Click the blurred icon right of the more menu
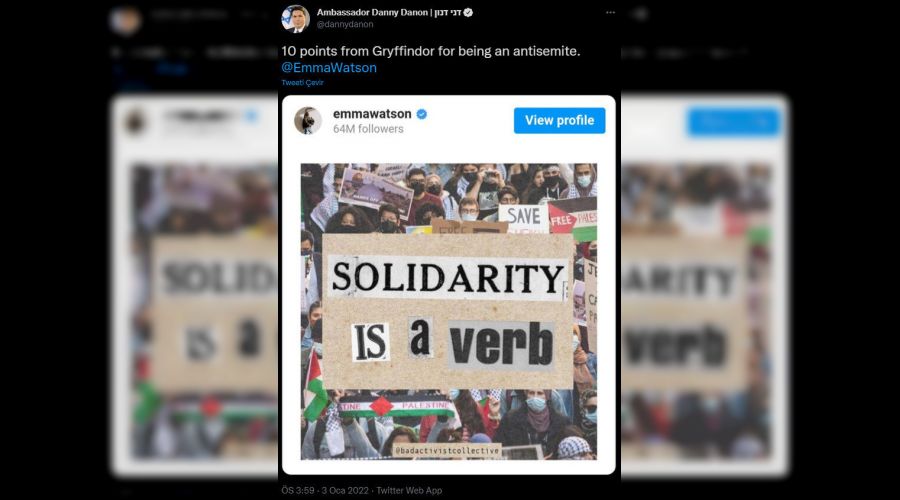The width and height of the screenshot is (900, 500). click(x=640, y=13)
